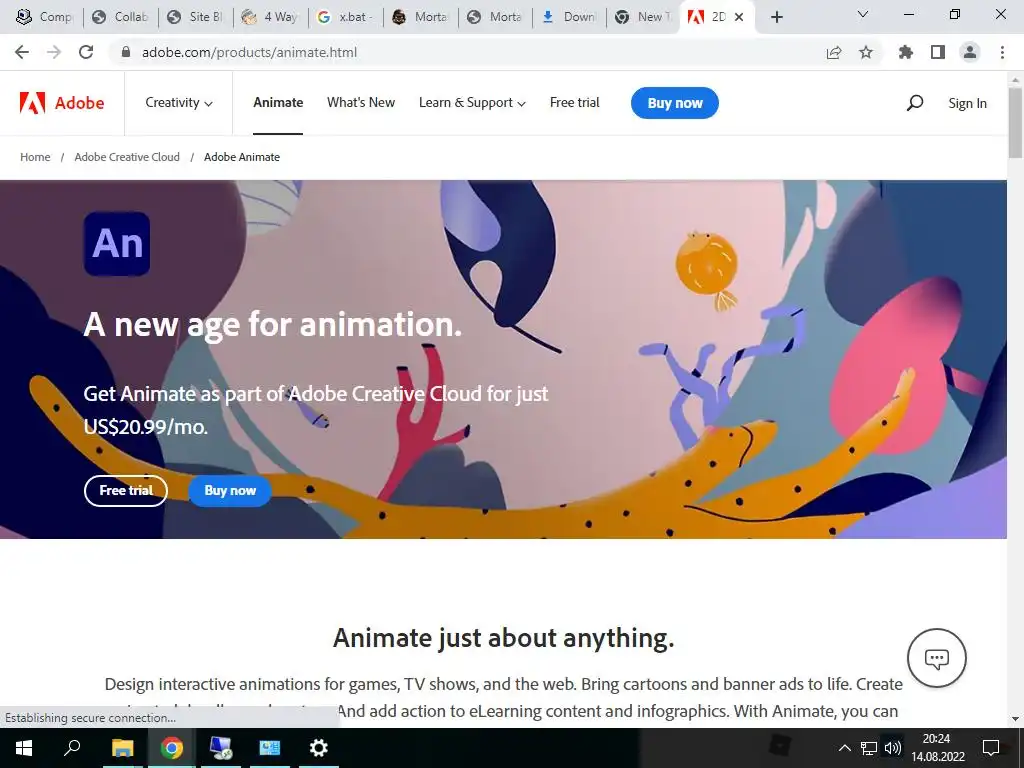Screen dimensions: 1024x768
Task: Go to Home breadcrumb link
Action: 35,157
